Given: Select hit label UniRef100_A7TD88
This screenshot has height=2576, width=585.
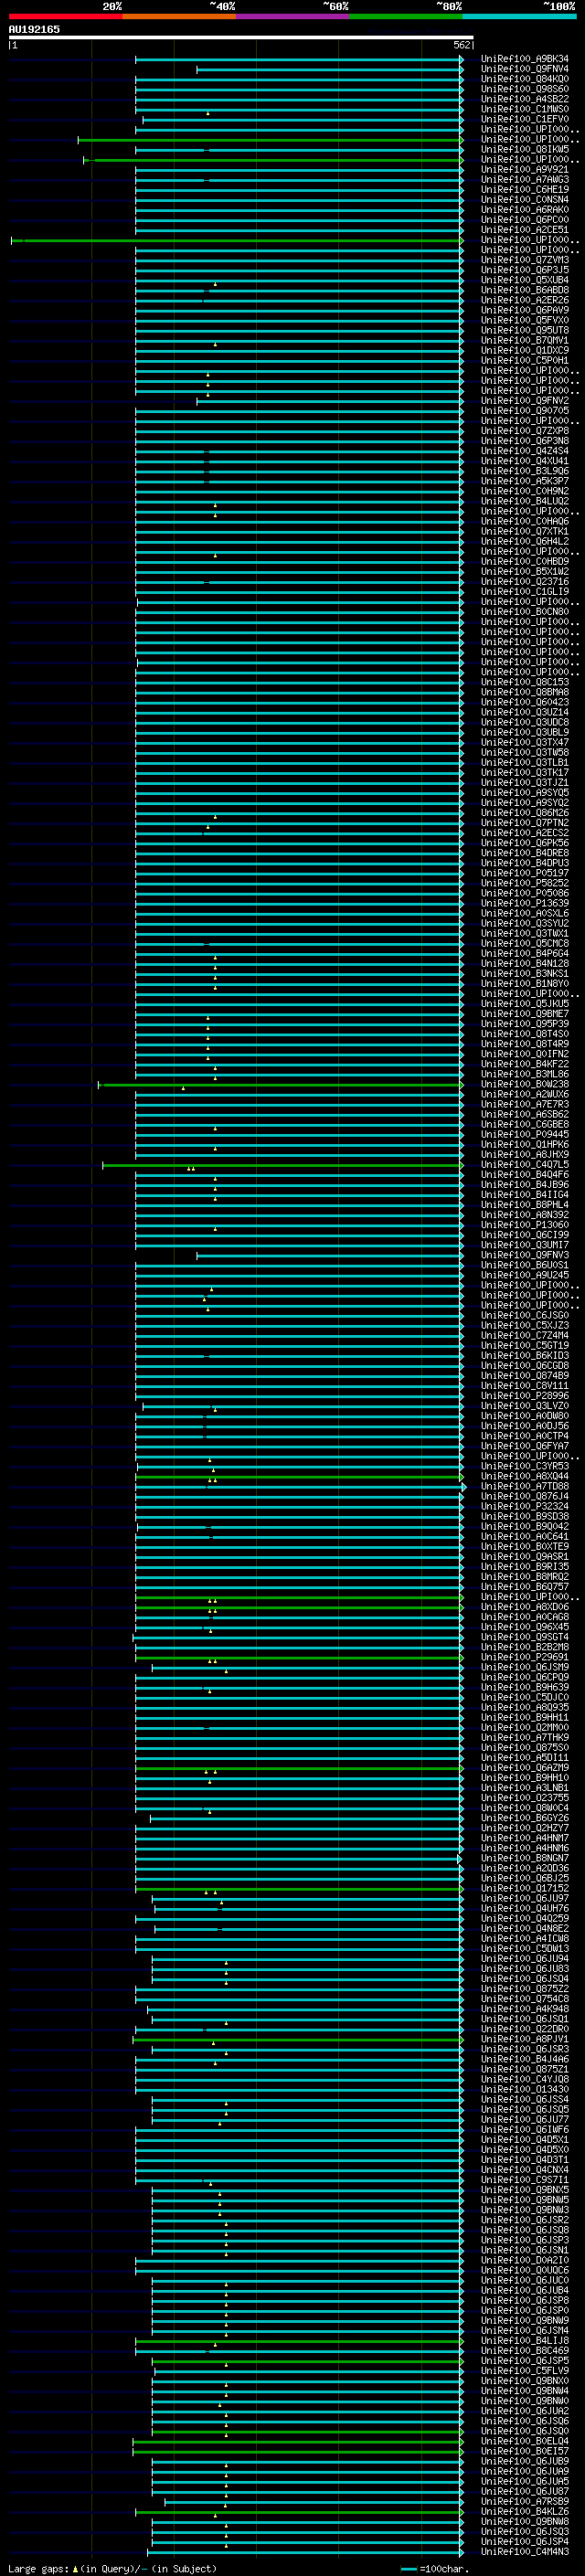Looking at the screenshot, I should point(525,1486).
